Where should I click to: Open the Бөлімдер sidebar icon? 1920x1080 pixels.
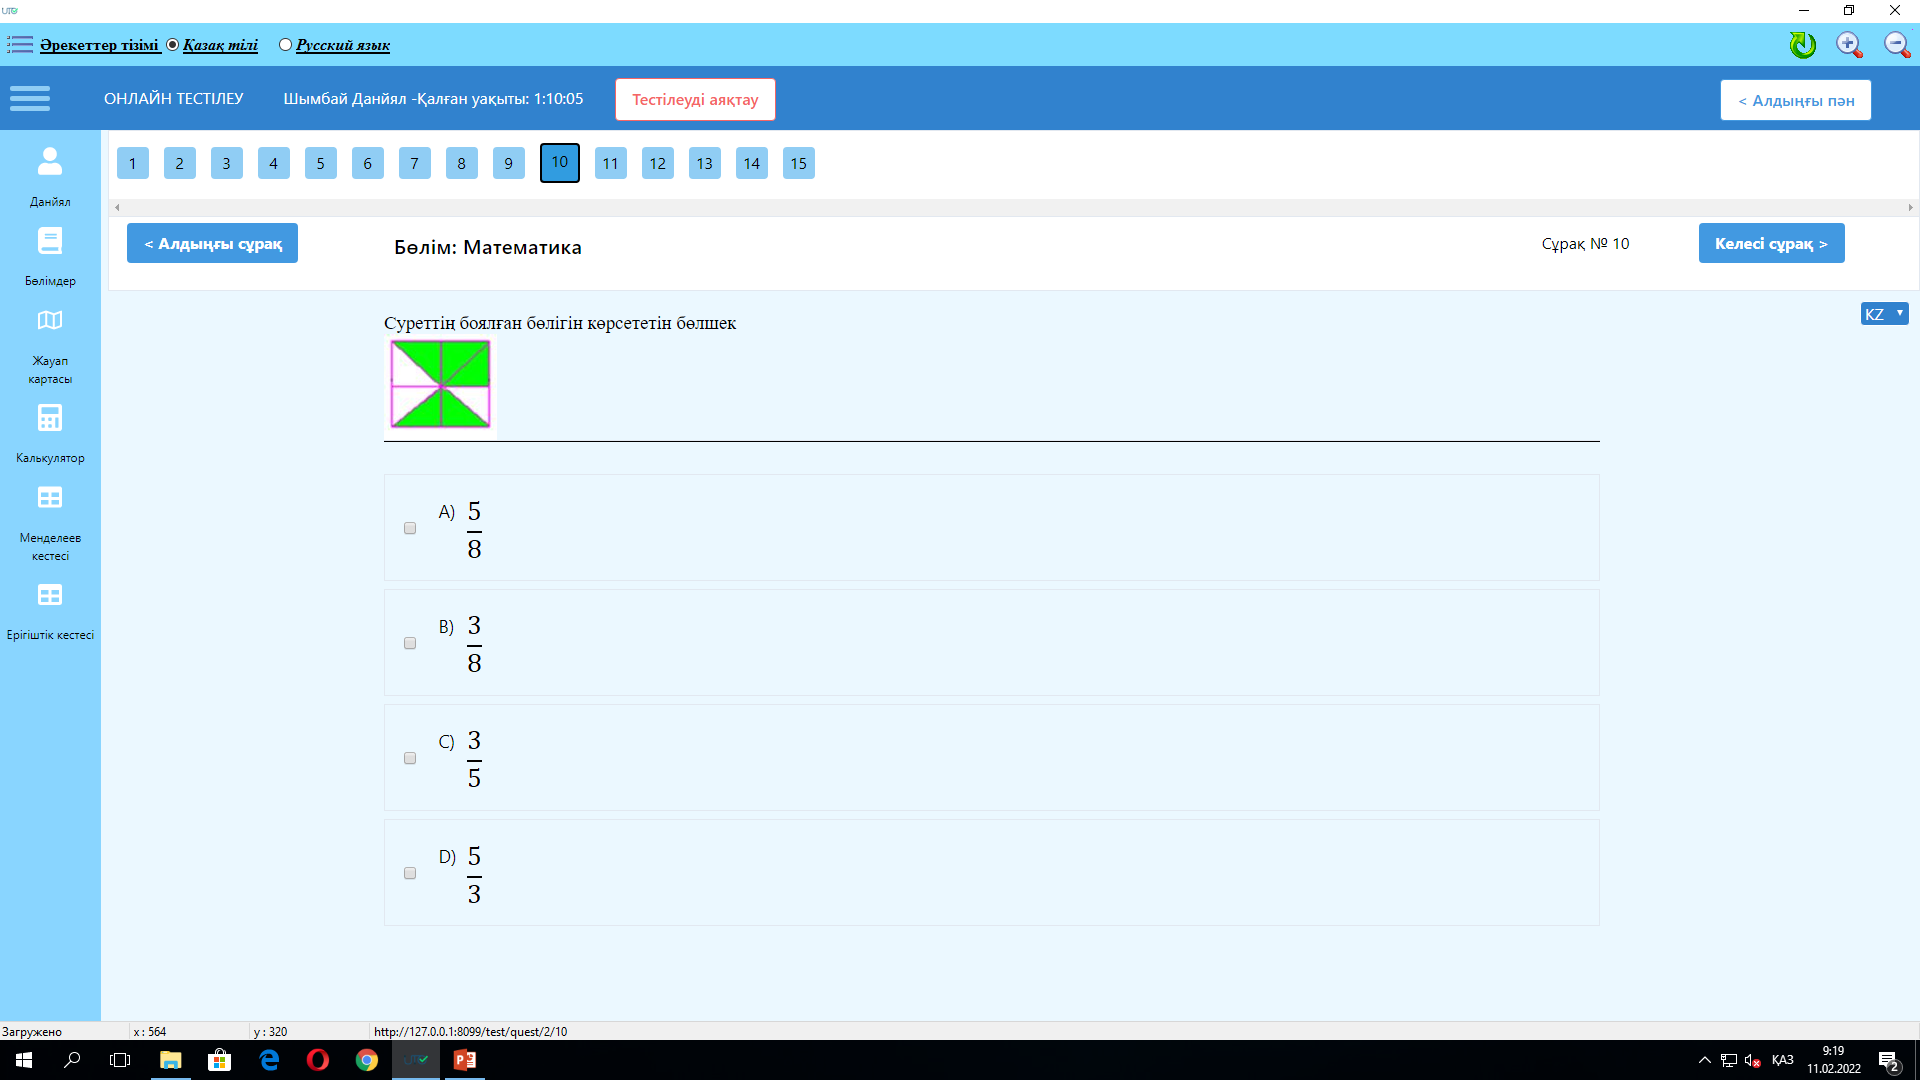click(50, 241)
